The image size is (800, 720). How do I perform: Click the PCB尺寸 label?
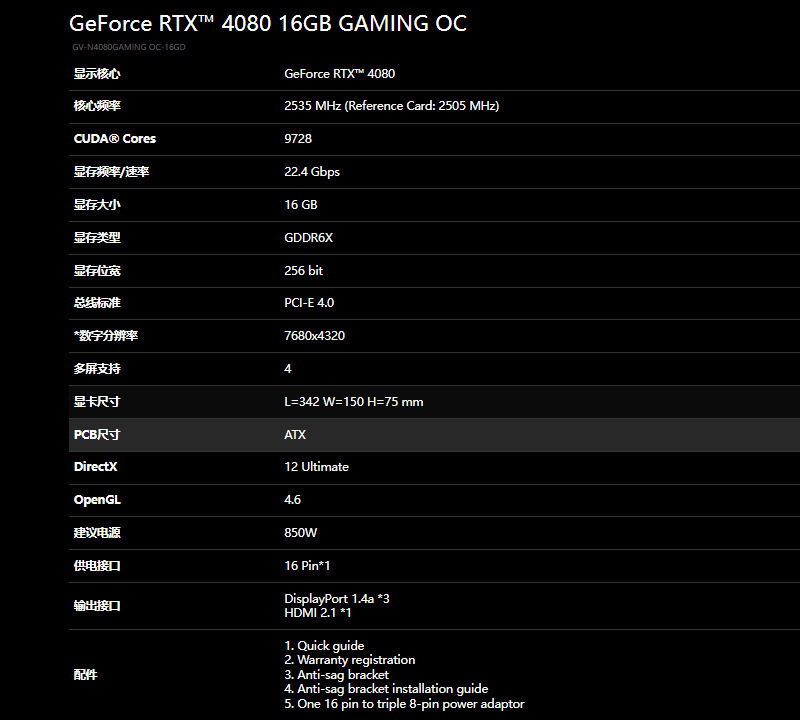97,435
